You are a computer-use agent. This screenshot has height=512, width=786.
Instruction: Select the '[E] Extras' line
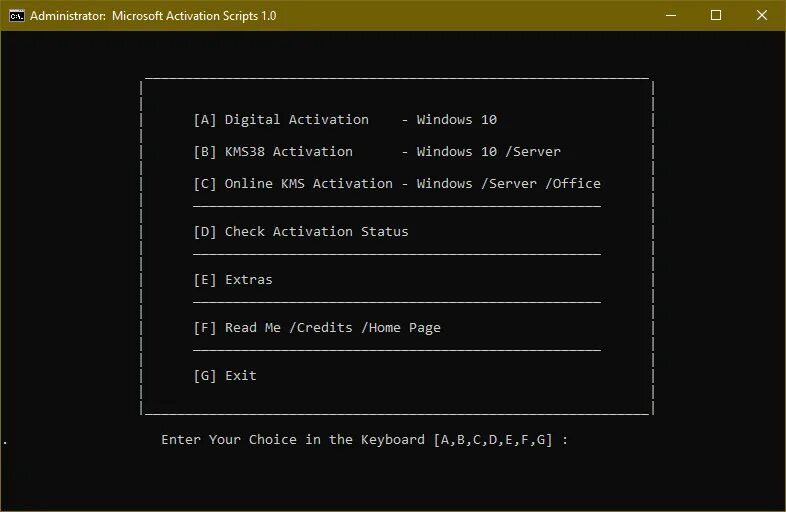(233, 280)
